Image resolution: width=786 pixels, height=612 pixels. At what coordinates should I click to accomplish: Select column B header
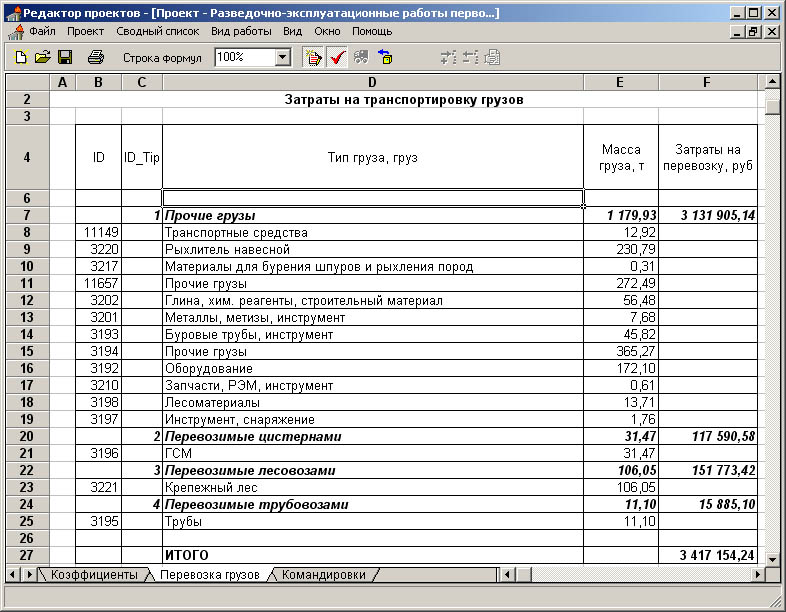click(98, 82)
